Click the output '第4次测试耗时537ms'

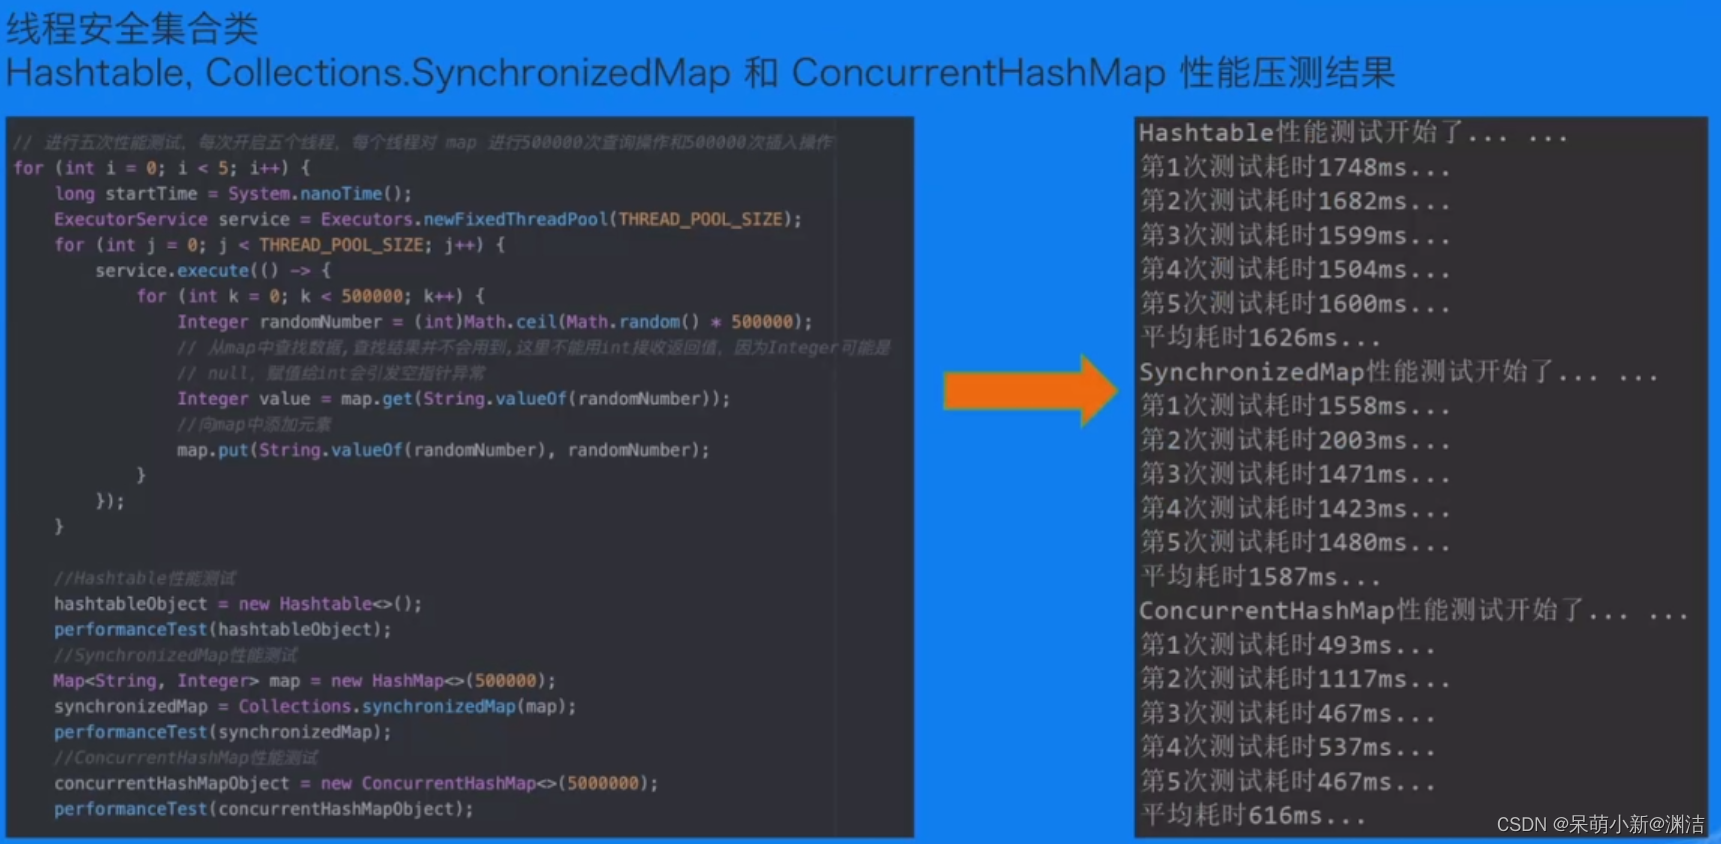[1288, 747]
